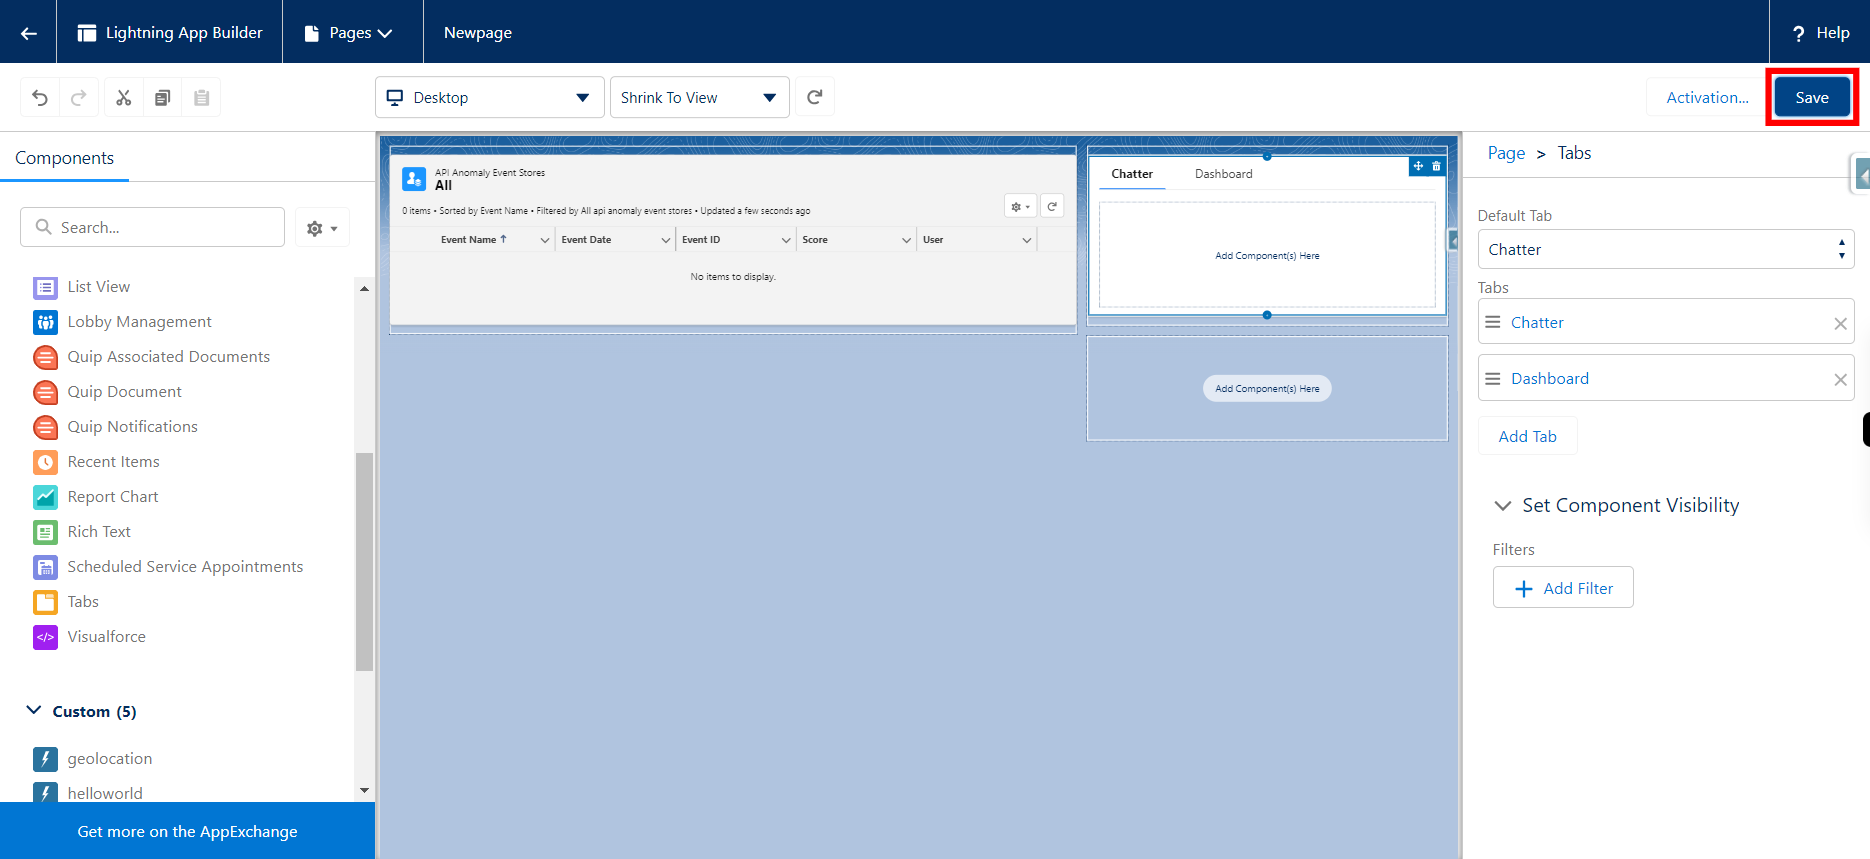Image resolution: width=1870 pixels, height=859 pixels.
Task: Open the Default Tab dropdown
Action: tap(1666, 249)
